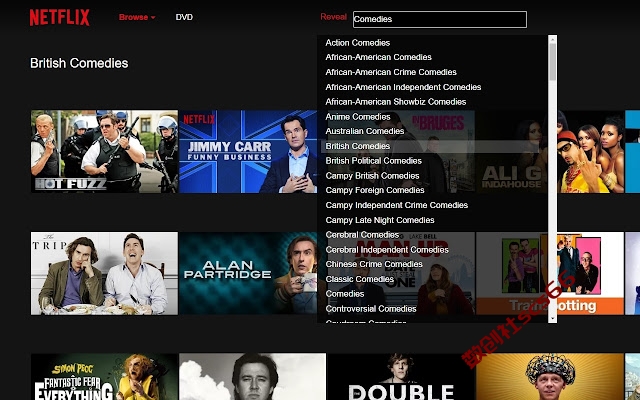Screen dimensions: 640x400
Task: Open Alan Partridge thumbnail
Action: pos(249,273)
